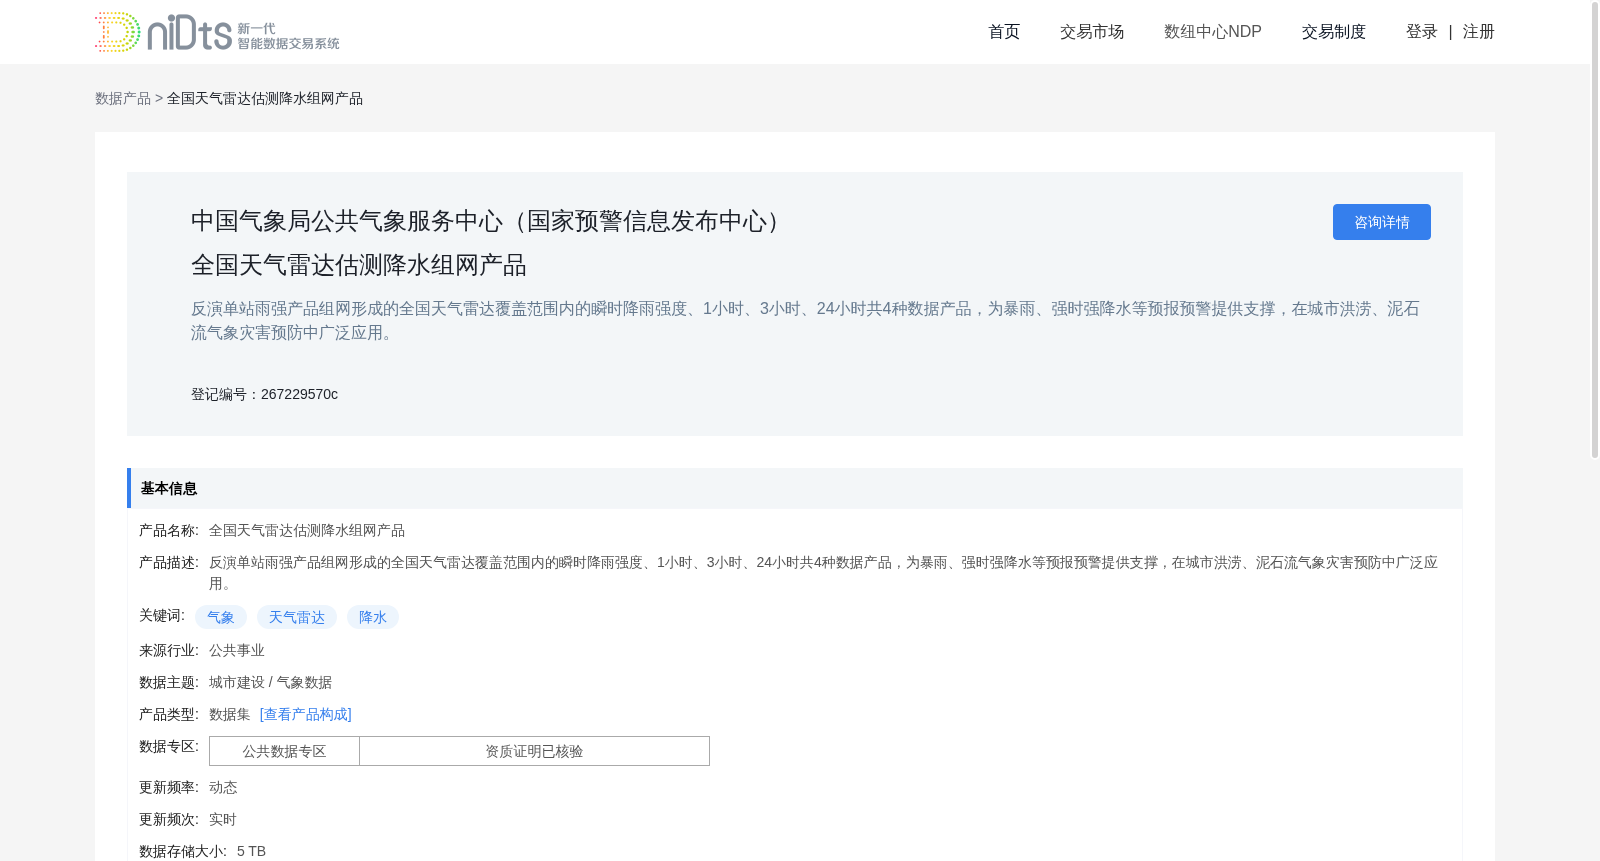The height and width of the screenshot is (861, 1600).
Task: Open 数纽中心NDP in navigation
Action: pos(1213,32)
